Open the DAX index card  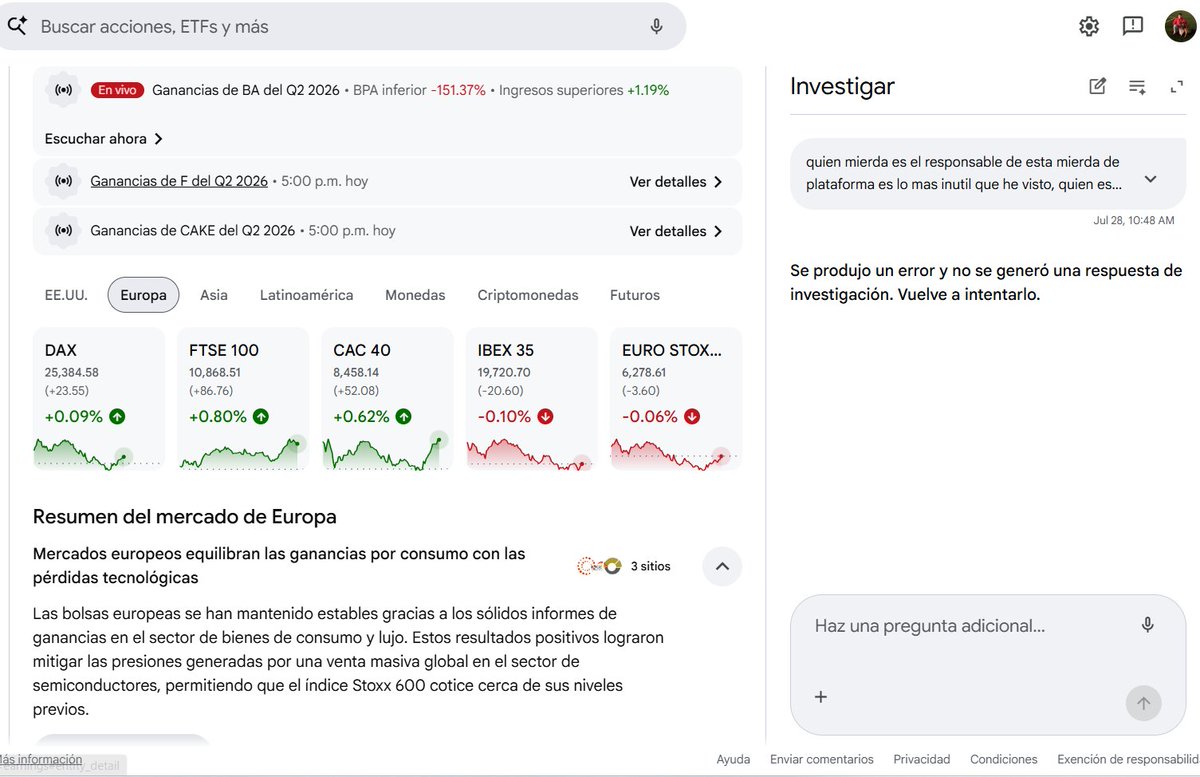tap(99, 399)
